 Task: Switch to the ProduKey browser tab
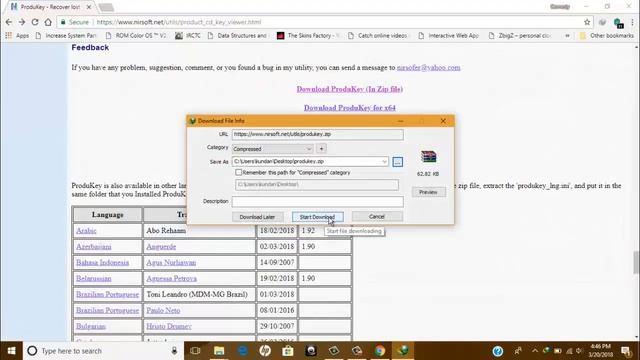[x=51, y=7]
